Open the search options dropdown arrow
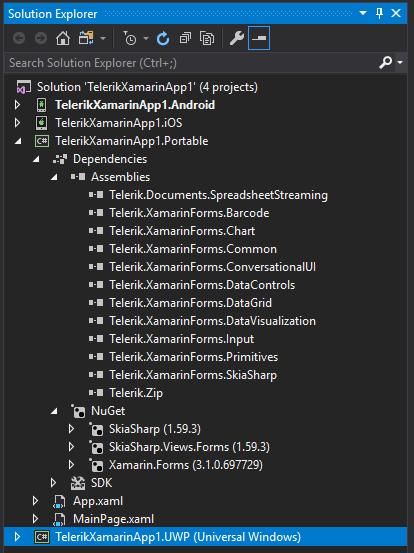Image resolution: width=414 pixels, height=553 pixels. (400, 63)
